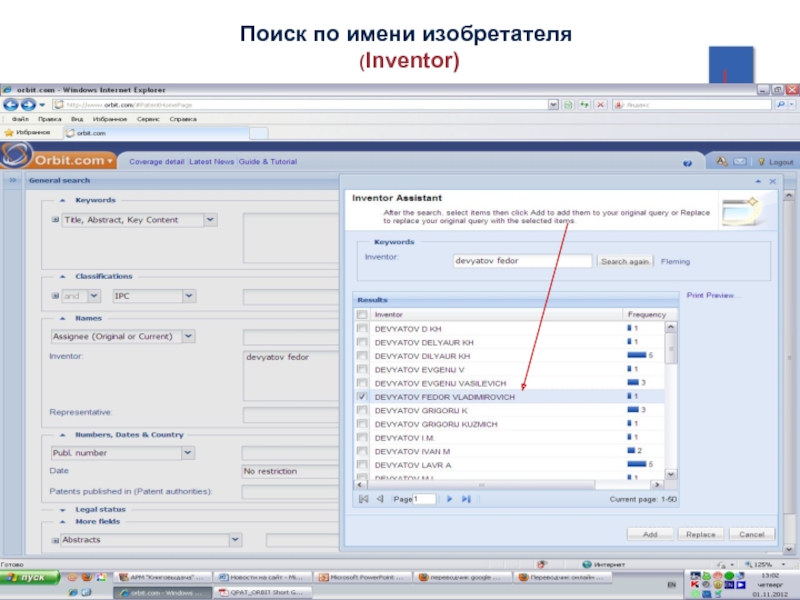
Task: Open the IPC classification dropdown
Action: pyautogui.click(x=189, y=296)
